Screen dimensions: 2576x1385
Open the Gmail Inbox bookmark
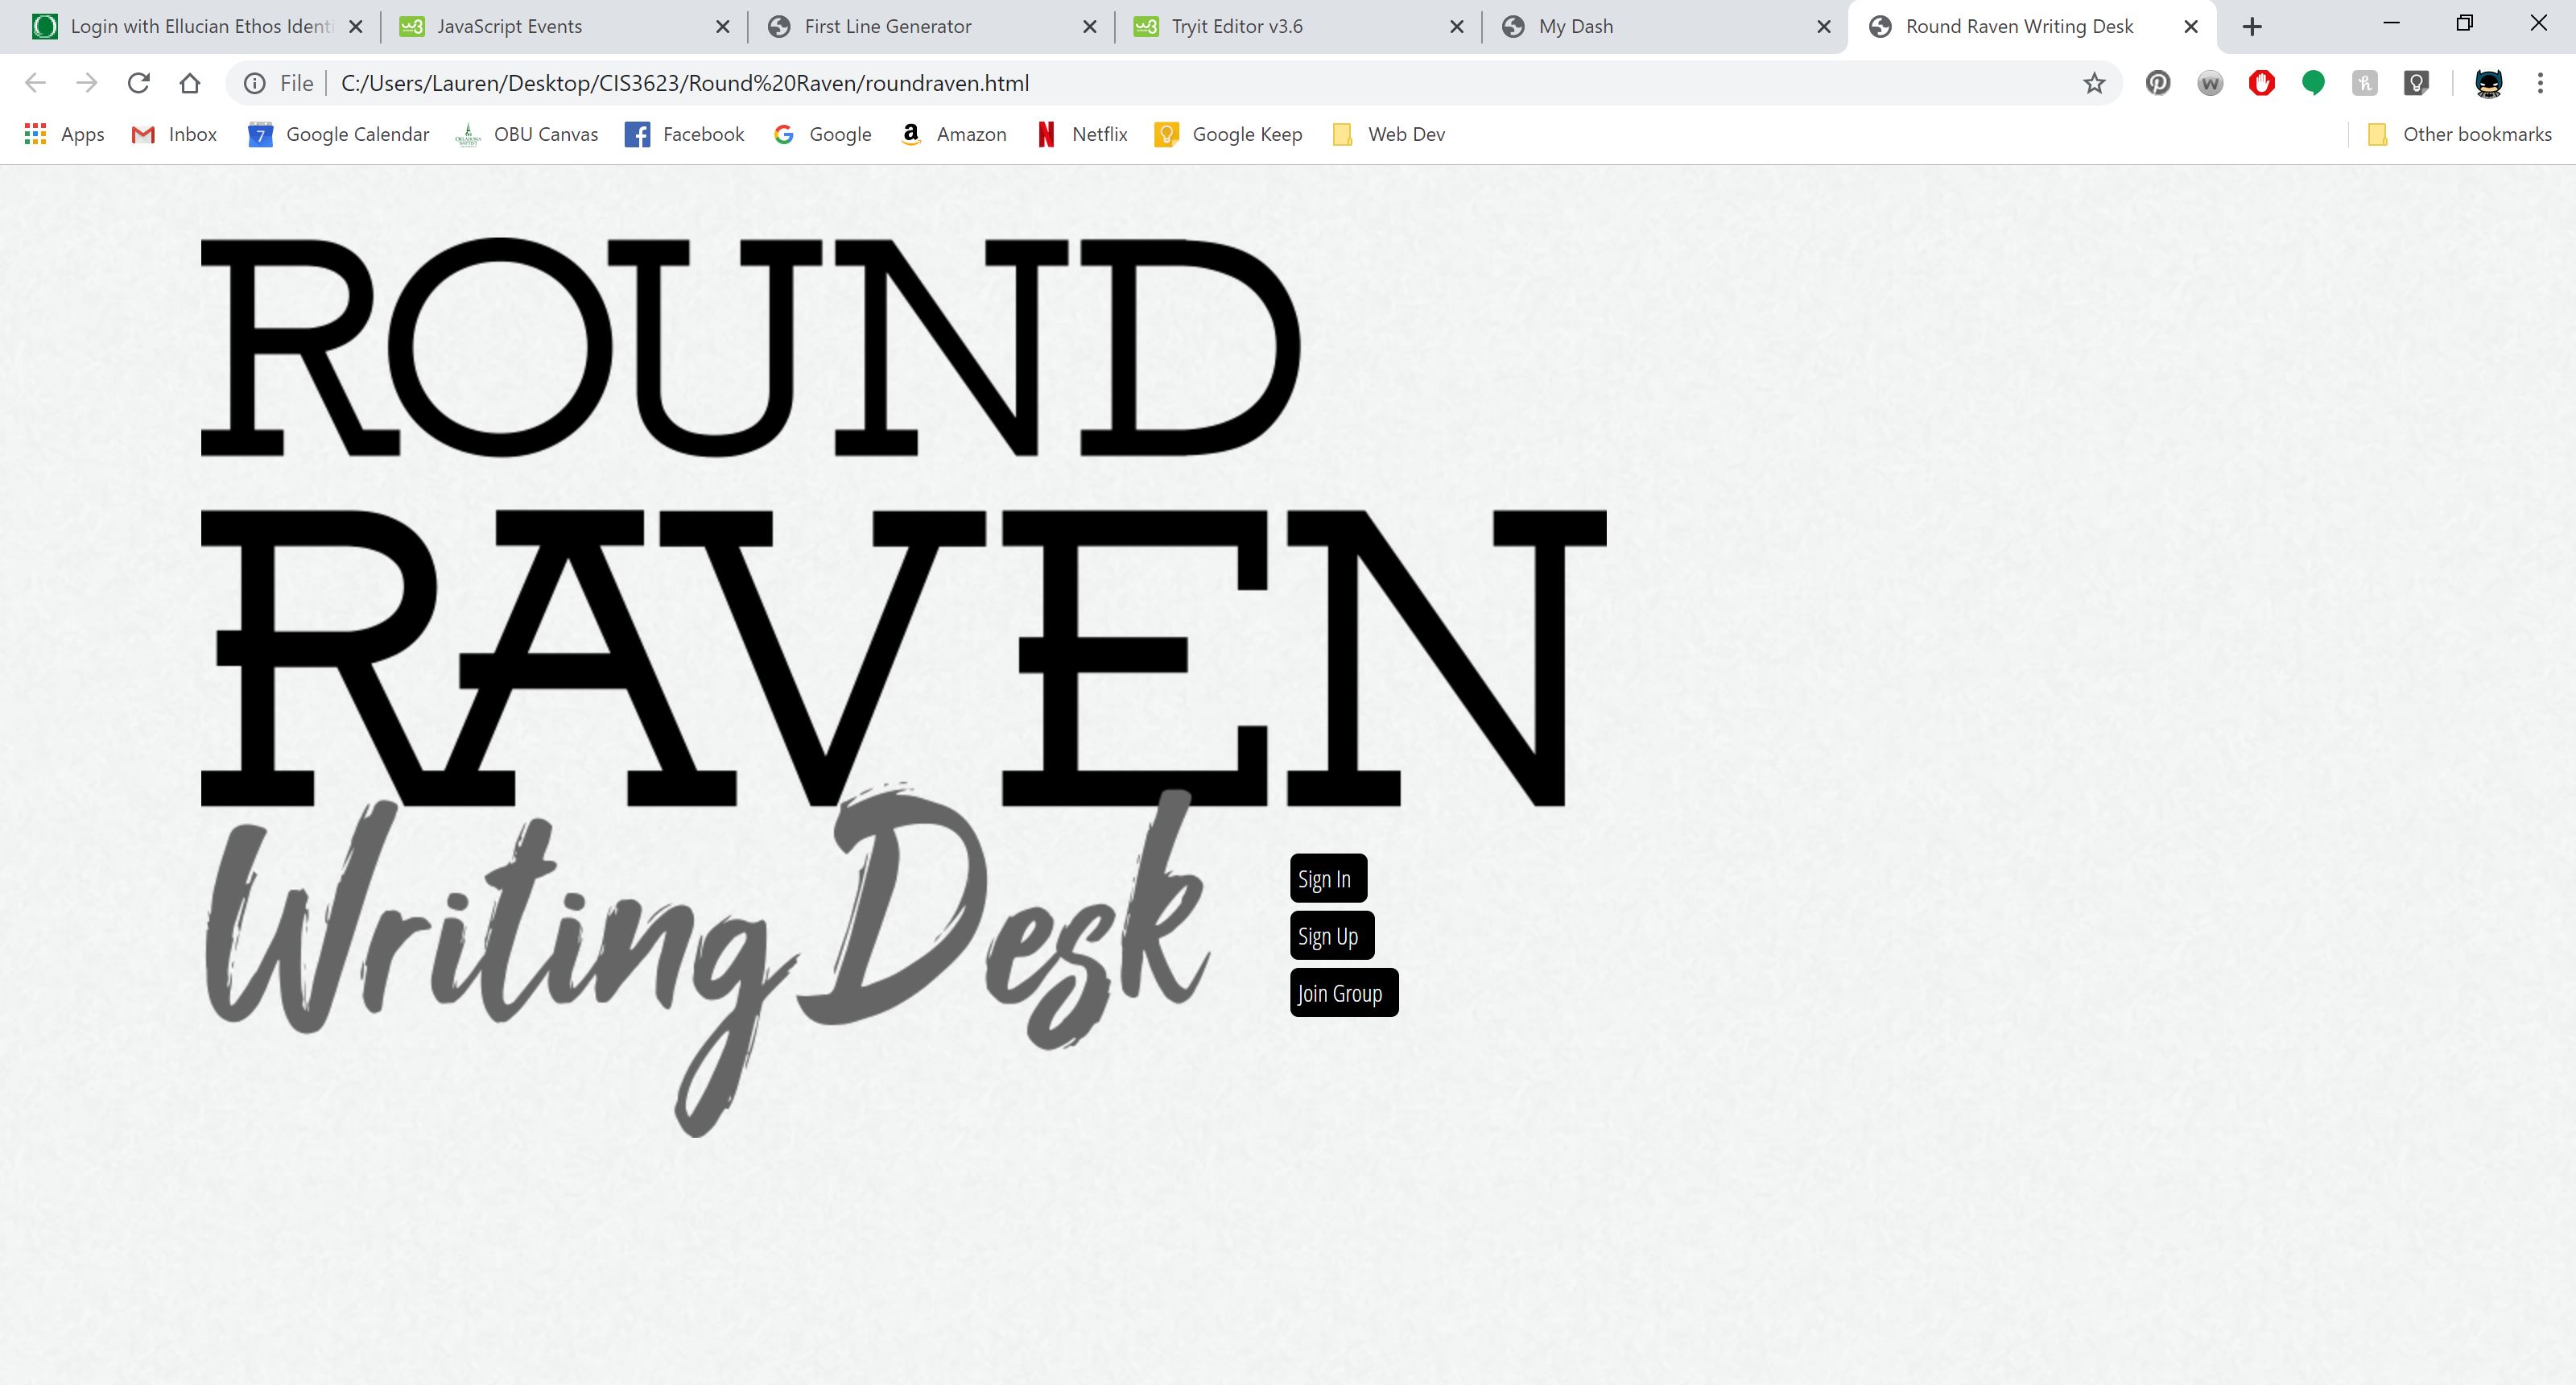coord(174,134)
